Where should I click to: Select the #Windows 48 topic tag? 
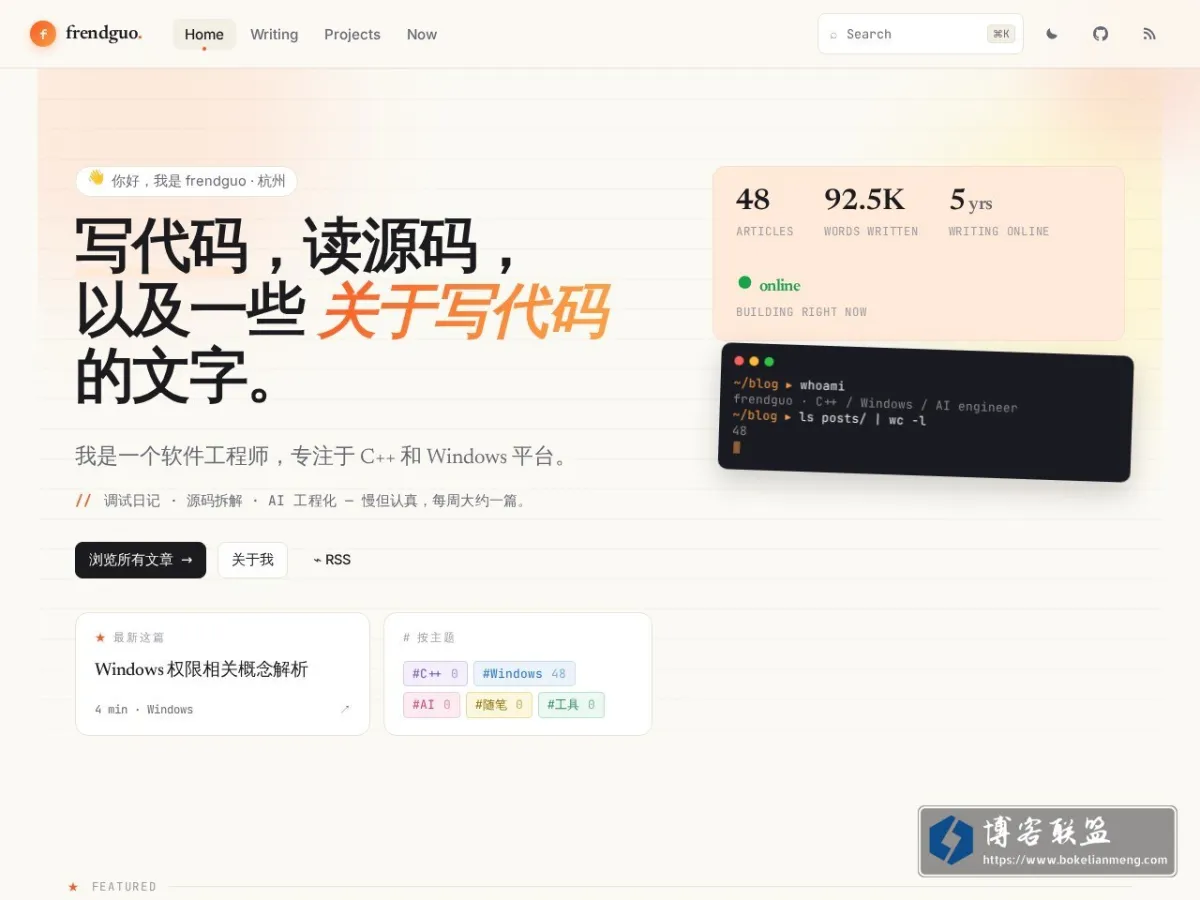pos(524,674)
